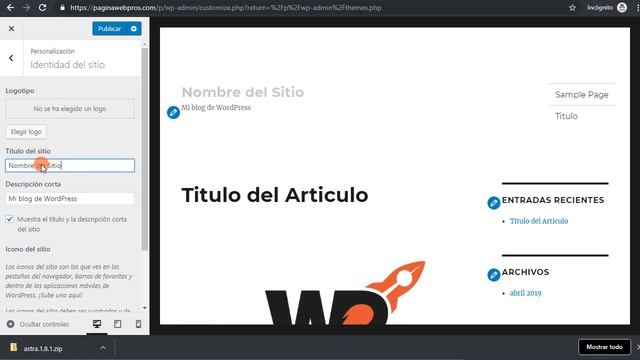This screenshot has width=640, height=360.
Task: Open Titulo del Articulo post heading
Action: pos(275,195)
